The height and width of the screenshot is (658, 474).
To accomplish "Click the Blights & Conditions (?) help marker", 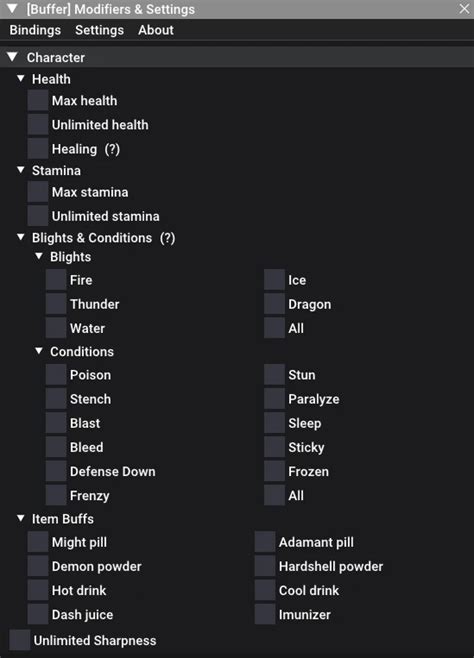I will click(167, 238).
